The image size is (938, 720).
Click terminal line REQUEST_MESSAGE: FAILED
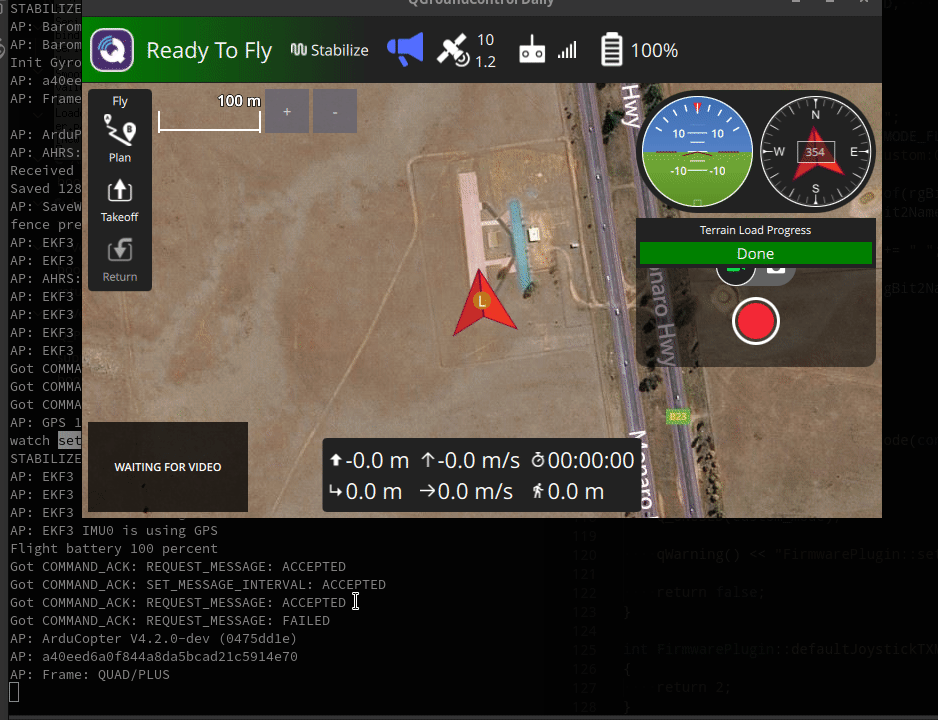170,620
